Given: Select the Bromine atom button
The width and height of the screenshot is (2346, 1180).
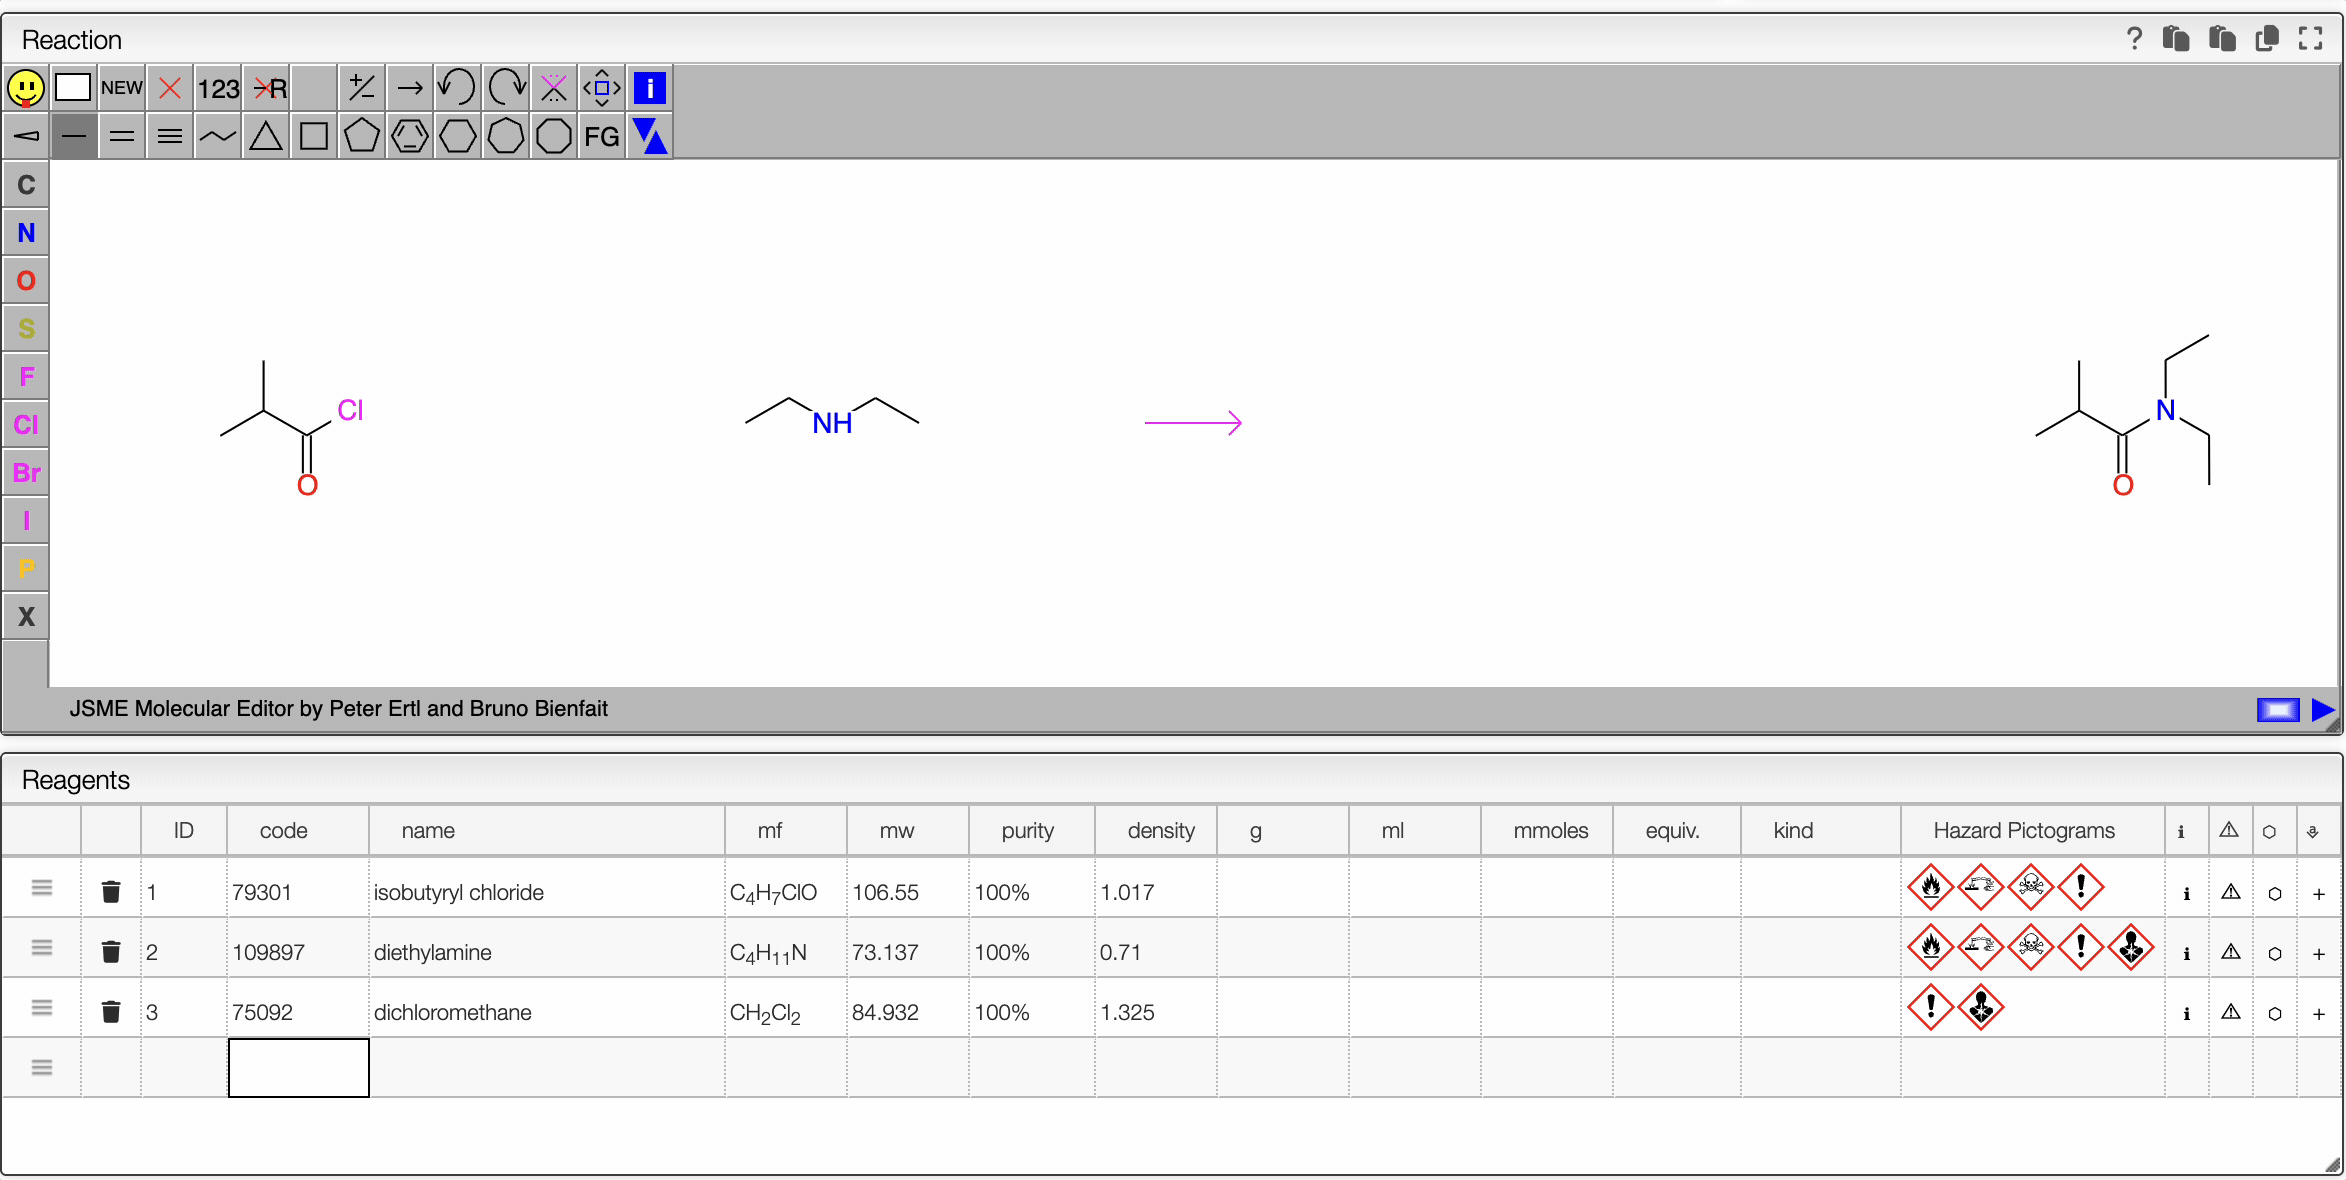Looking at the screenshot, I should pyautogui.click(x=26, y=473).
